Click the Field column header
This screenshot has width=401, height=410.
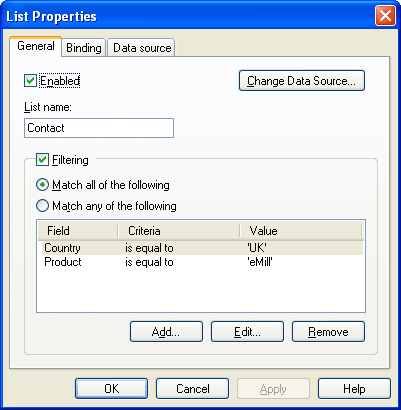pyautogui.click(x=78, y=231)
